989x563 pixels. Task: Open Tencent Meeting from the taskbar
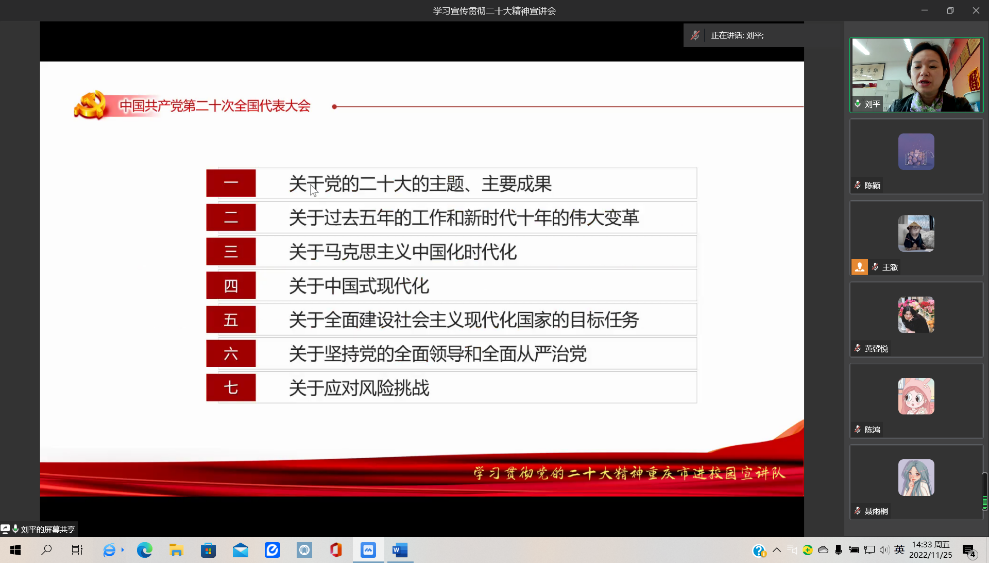click(368, 550)
